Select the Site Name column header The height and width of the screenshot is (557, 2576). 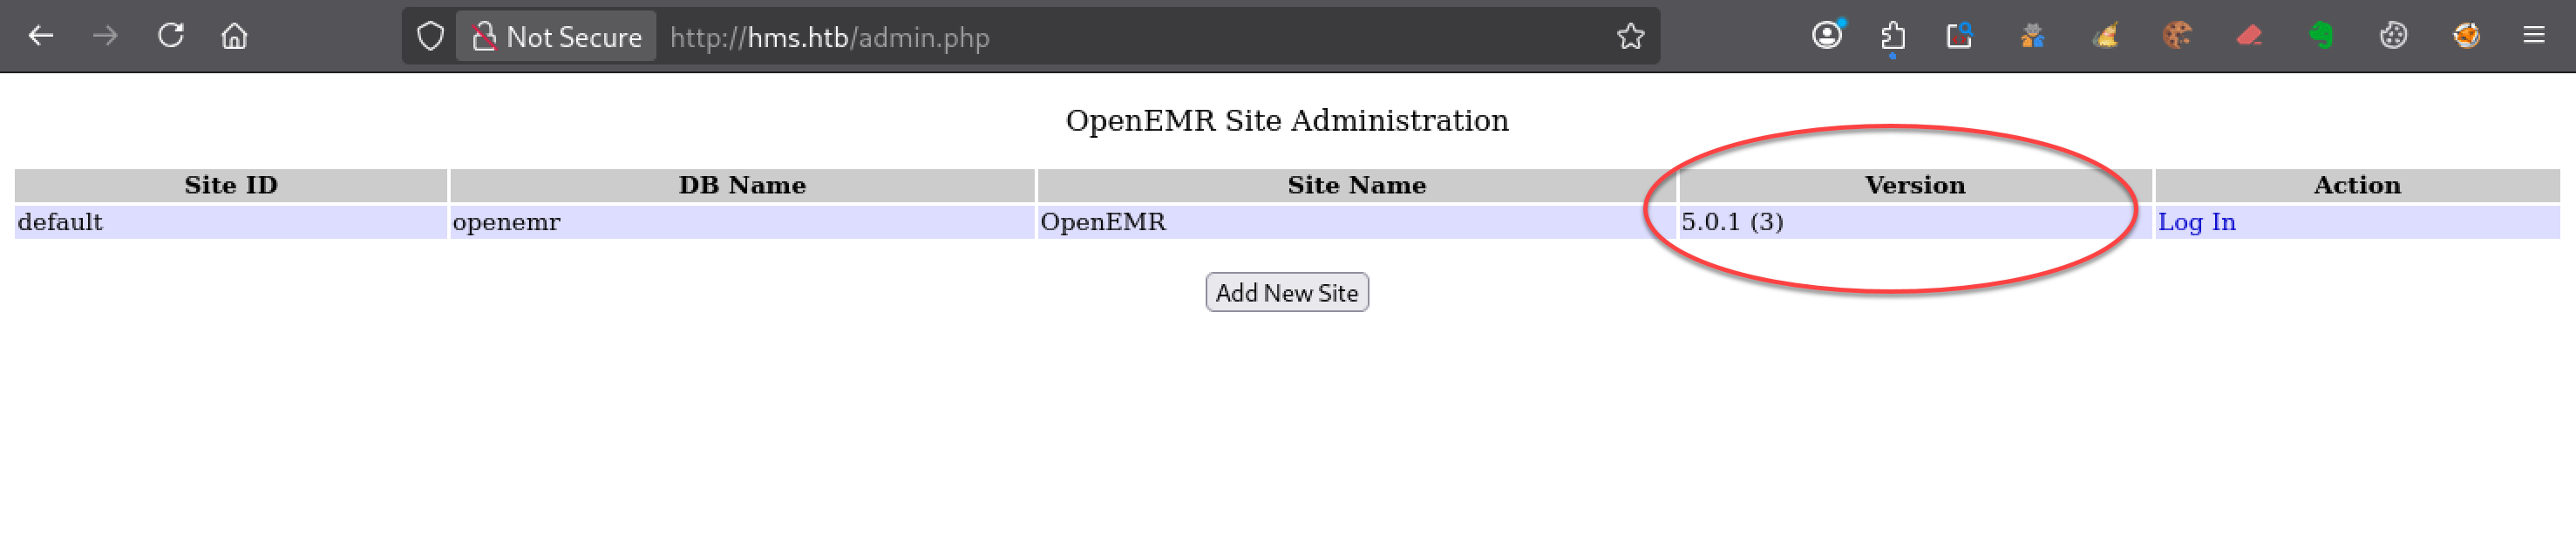click(1357, 185)
